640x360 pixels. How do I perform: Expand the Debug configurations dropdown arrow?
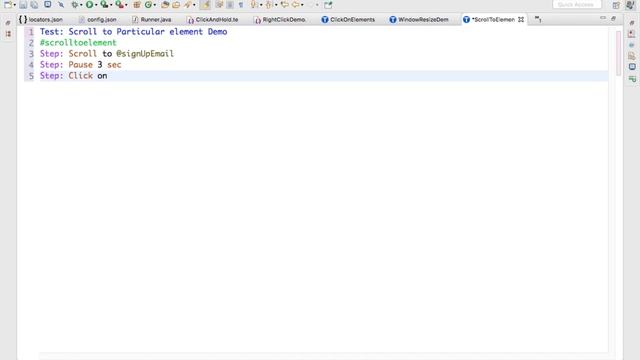81,5
